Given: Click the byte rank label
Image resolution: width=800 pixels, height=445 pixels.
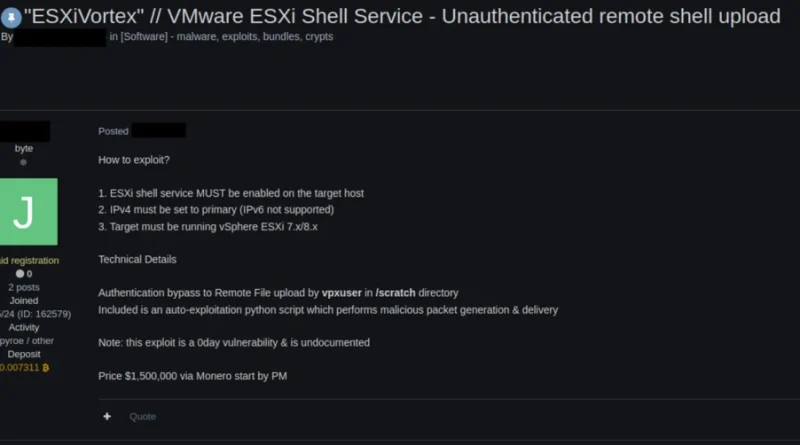Looking at the screenshot, I should pyautogui.click(x=23, y=149).
